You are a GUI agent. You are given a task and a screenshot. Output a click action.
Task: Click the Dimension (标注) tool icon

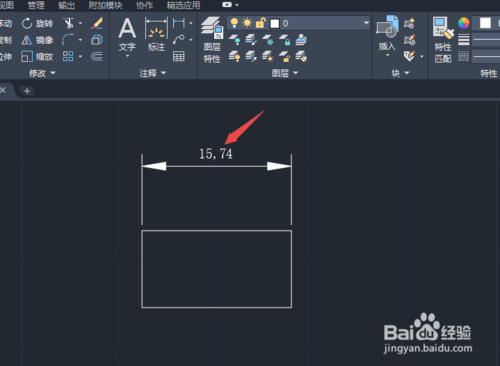point(156,29)
